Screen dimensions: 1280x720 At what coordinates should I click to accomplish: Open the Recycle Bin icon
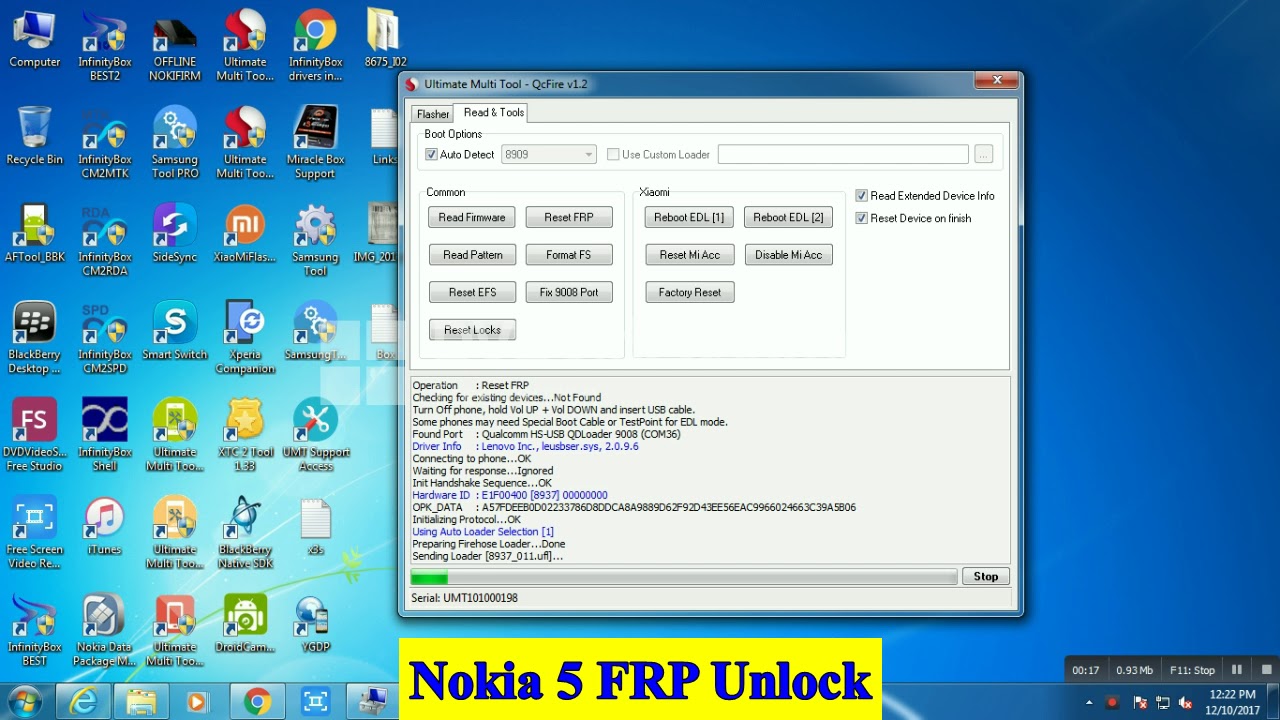tap(35, 136)
